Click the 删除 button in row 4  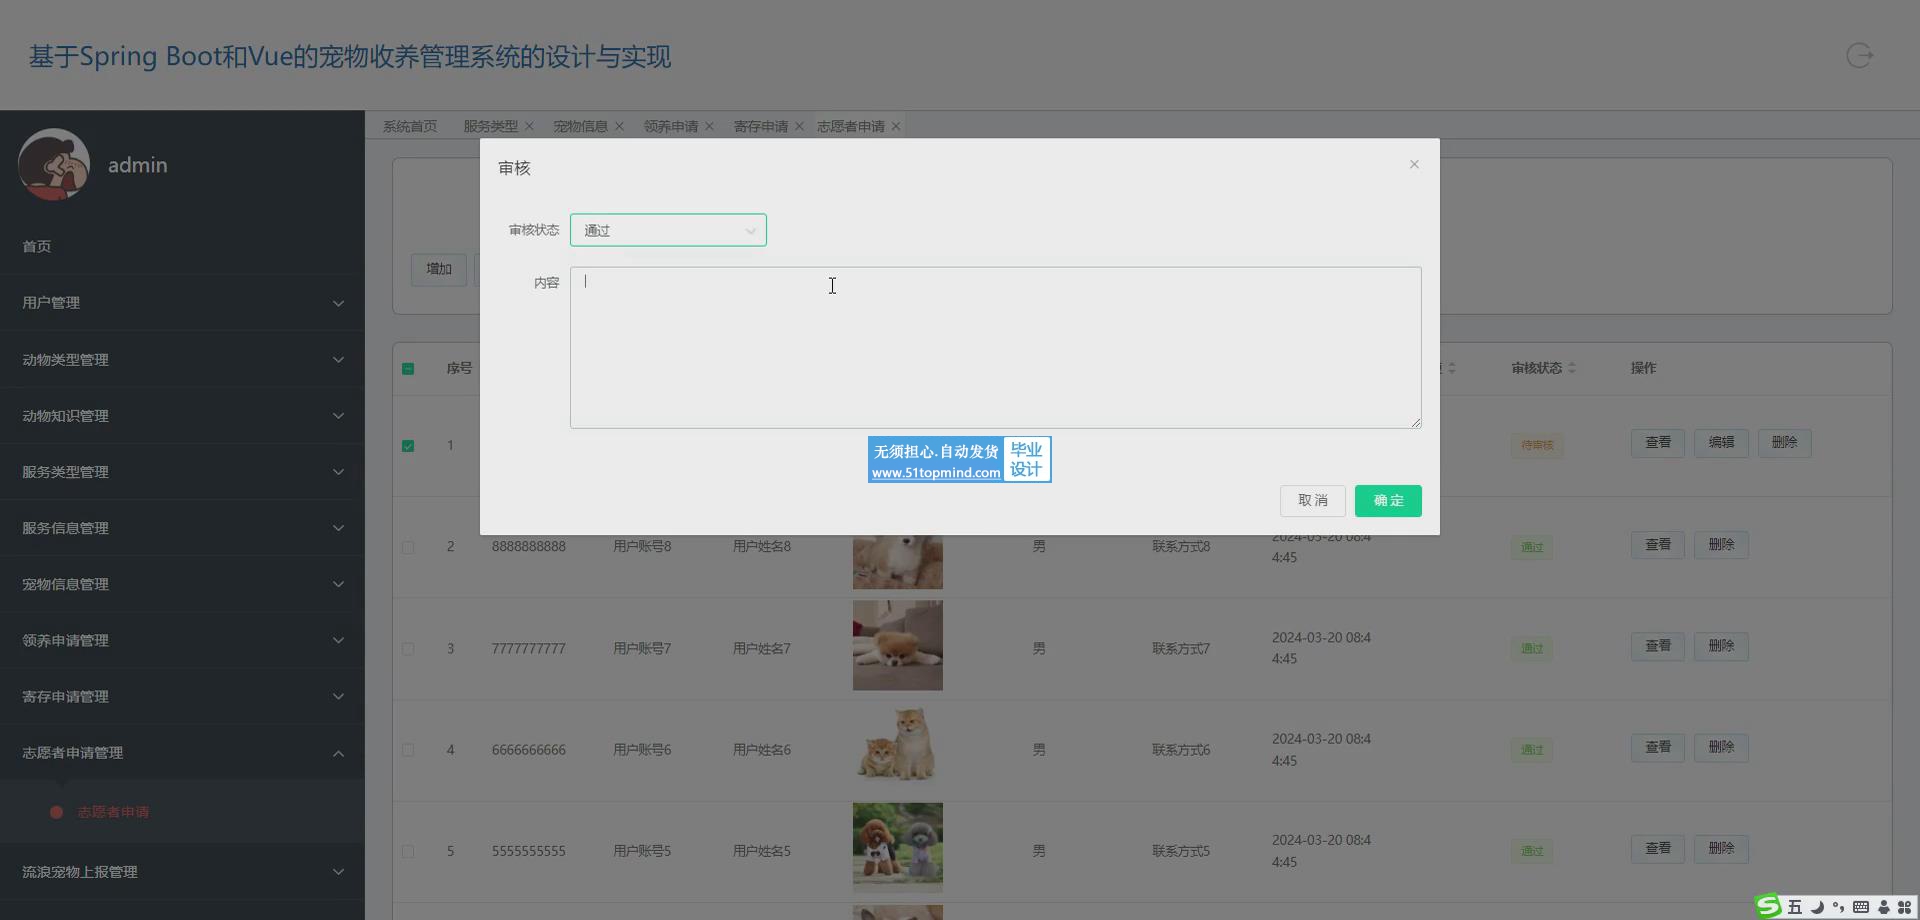point(1721,748)
